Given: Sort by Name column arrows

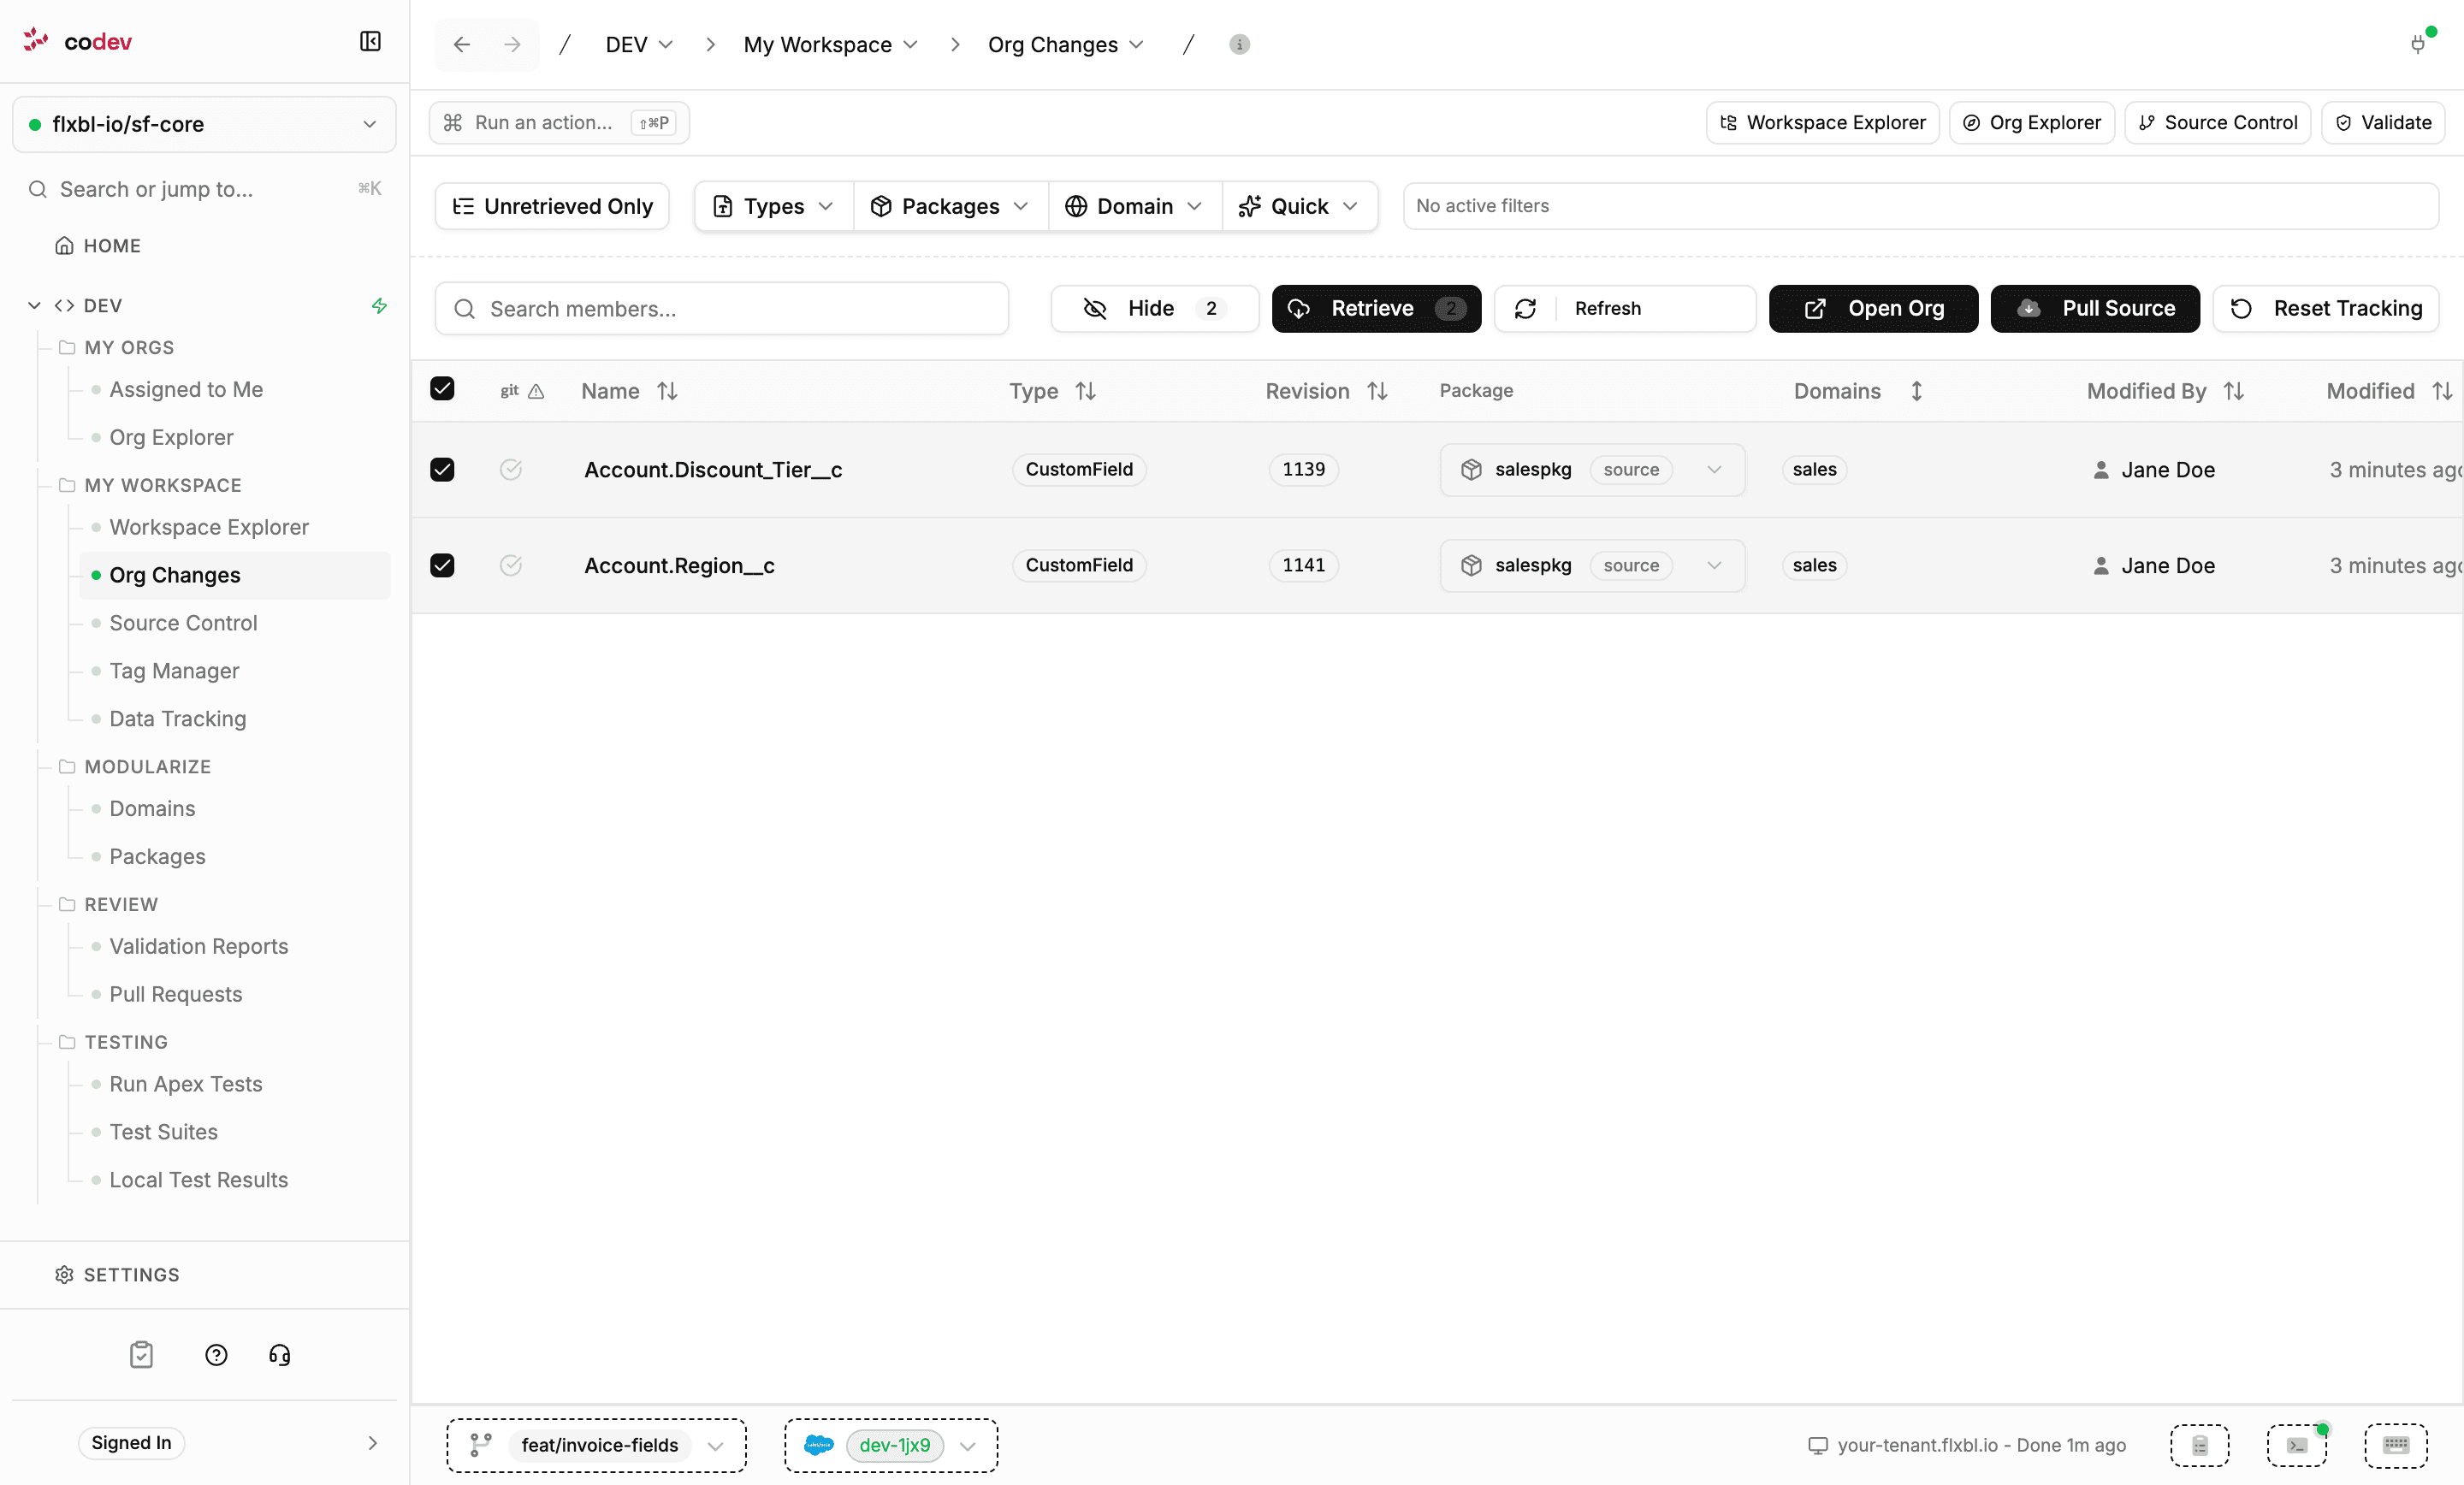Looking at the screenshot, I should tap(667, 391).
